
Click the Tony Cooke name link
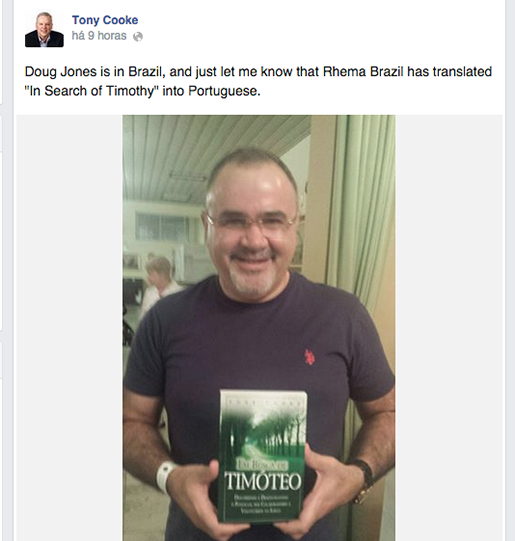[x=105, y=20]
